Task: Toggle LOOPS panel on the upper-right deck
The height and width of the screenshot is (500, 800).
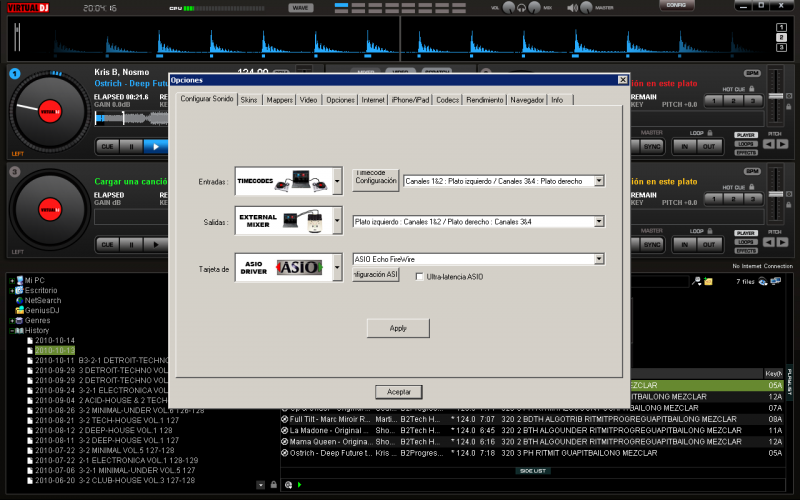Action: (x=746, y=144)
